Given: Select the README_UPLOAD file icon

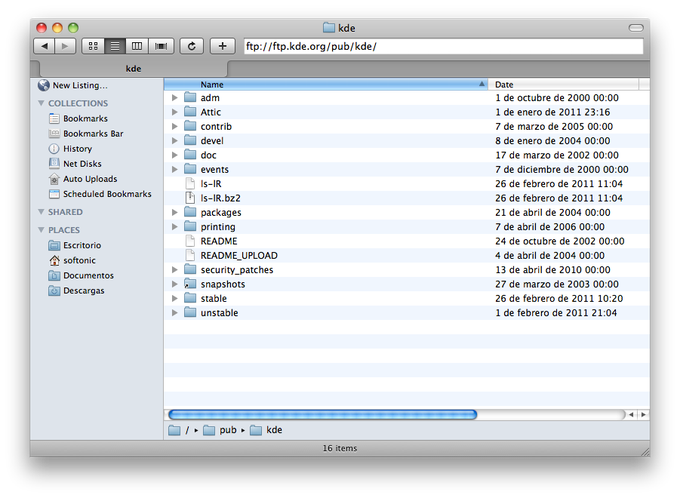Looking at the screenshot, I should pos(190,255).
